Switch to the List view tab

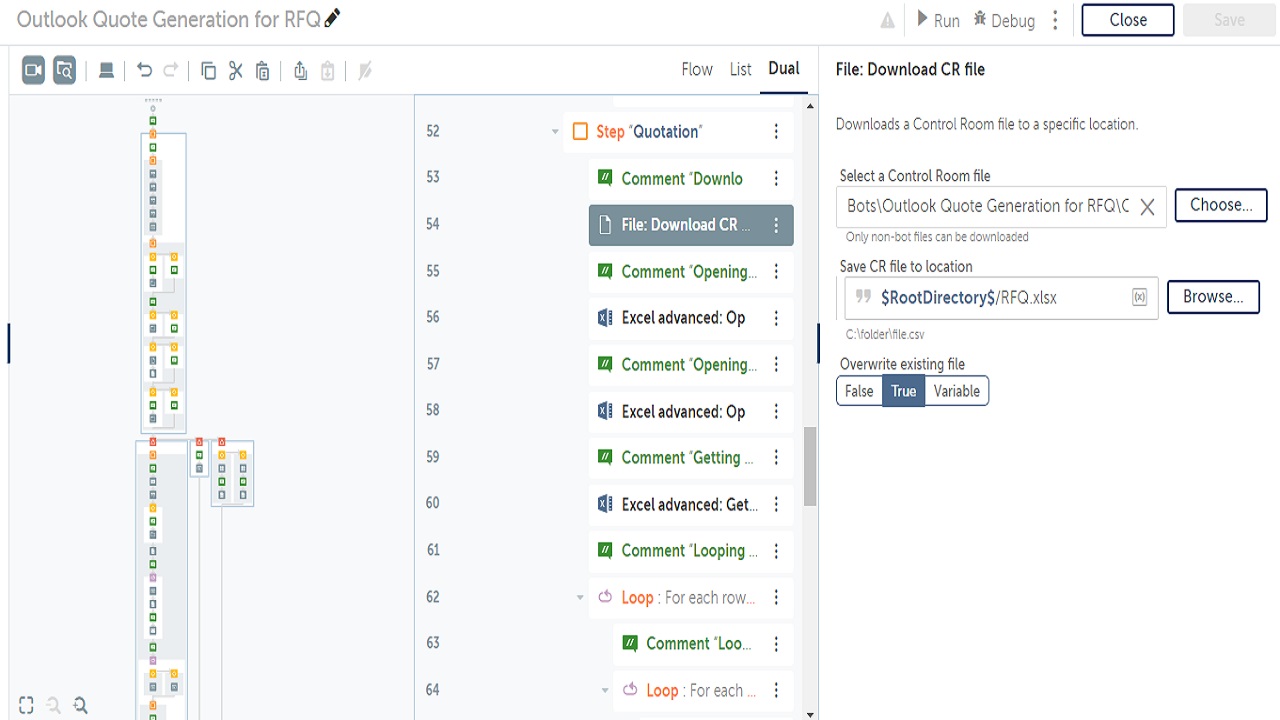[x=740, y=69]
